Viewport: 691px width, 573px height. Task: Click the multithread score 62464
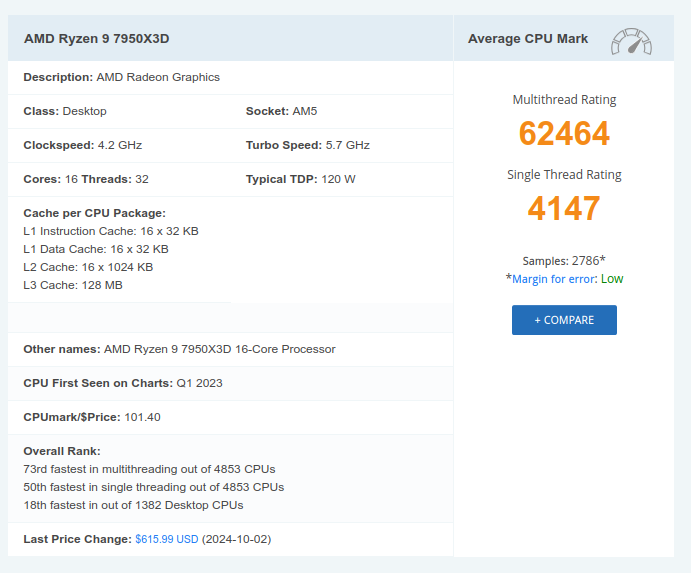point(564,133)
